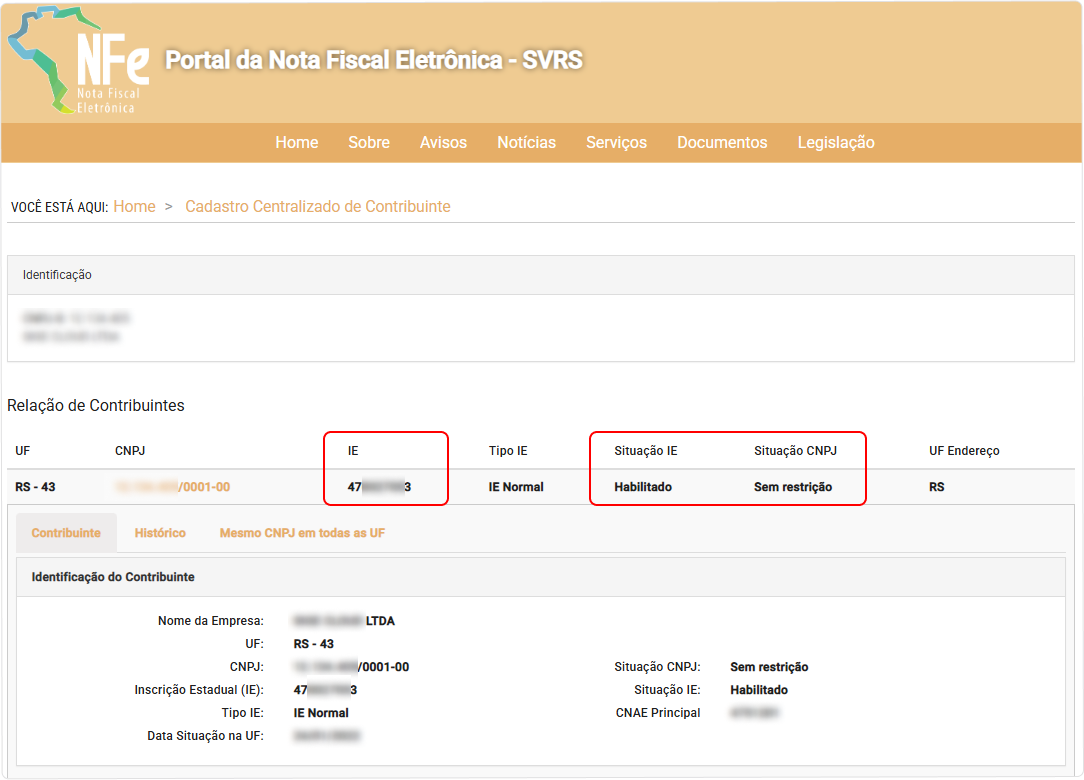This screenshot has height=780, width=1084.
Task: Click the RS cell under UF Endereço
Action: pos(937,487)
